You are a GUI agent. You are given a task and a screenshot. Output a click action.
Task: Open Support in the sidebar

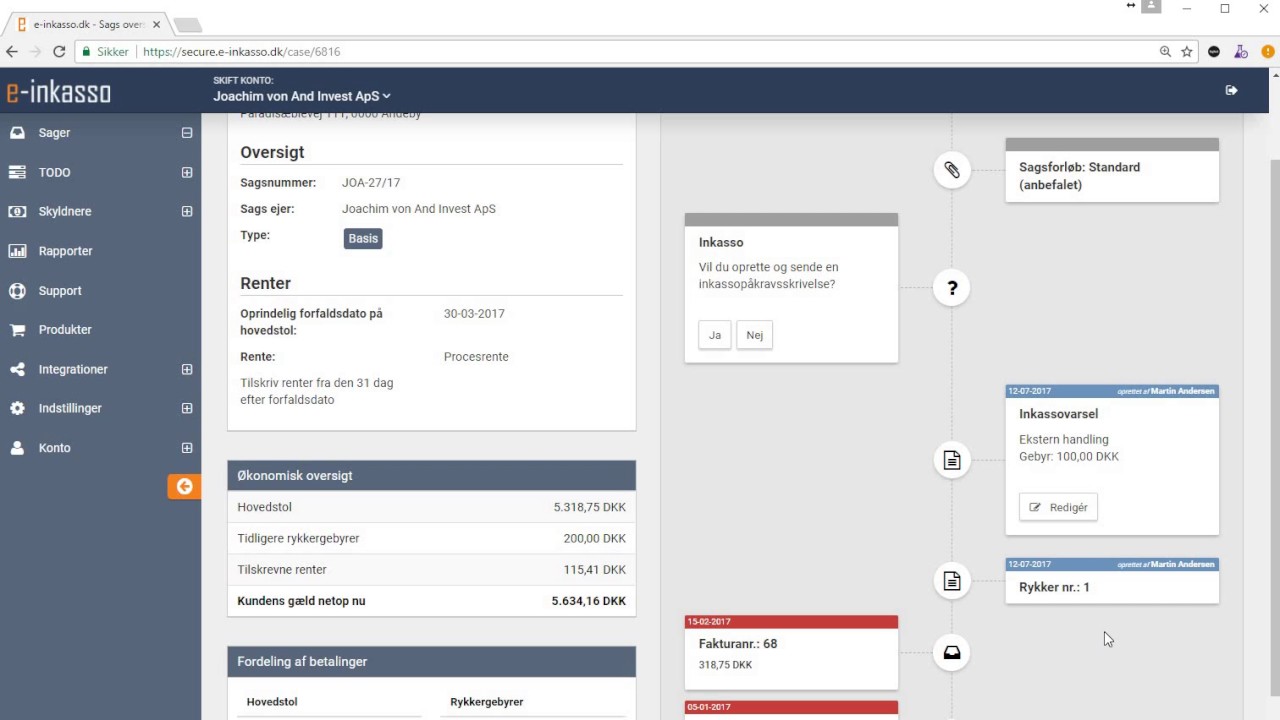click(x=60, y=291)
